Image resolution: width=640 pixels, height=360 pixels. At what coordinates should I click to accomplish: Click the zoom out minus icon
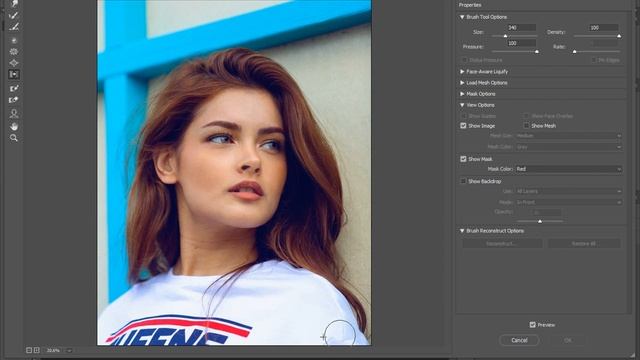pyautogui.click(x=29, y=350)
